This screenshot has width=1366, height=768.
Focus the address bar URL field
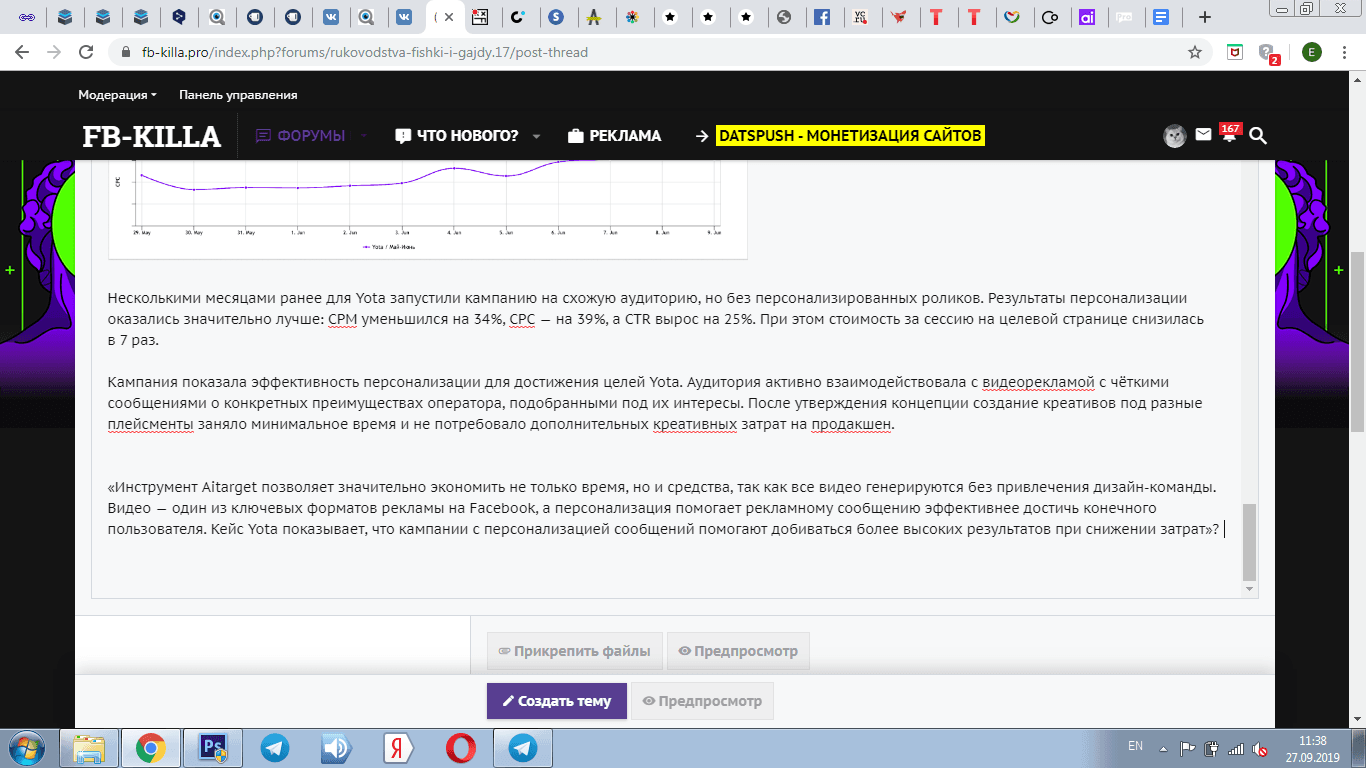click(640, 52)
